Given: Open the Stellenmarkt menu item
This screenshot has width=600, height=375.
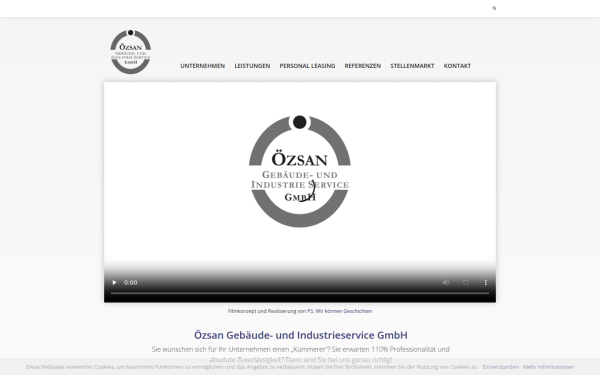Looking at the screenshot, I should (x=412, y=66).
